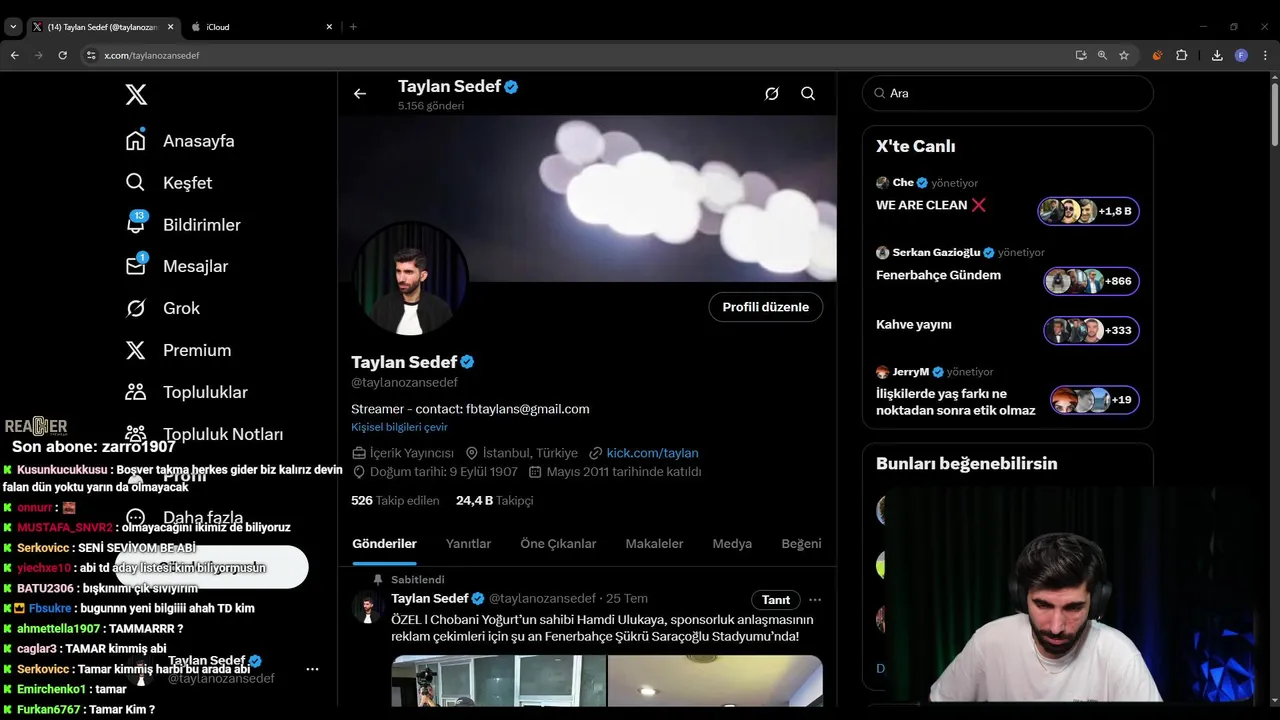Viewport: 1280px width, 720px height.
Task: Open account switcher more menu
Action: (312, 669)
